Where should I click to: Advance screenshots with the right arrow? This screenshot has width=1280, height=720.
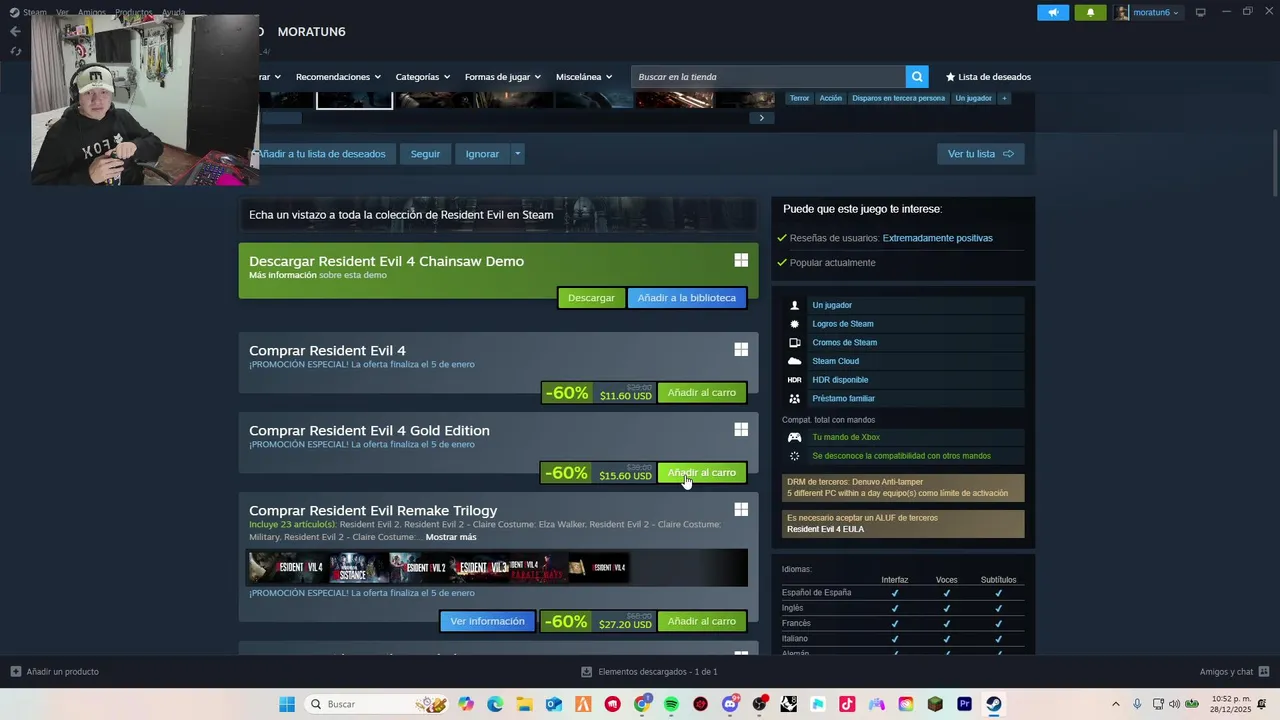761,118
